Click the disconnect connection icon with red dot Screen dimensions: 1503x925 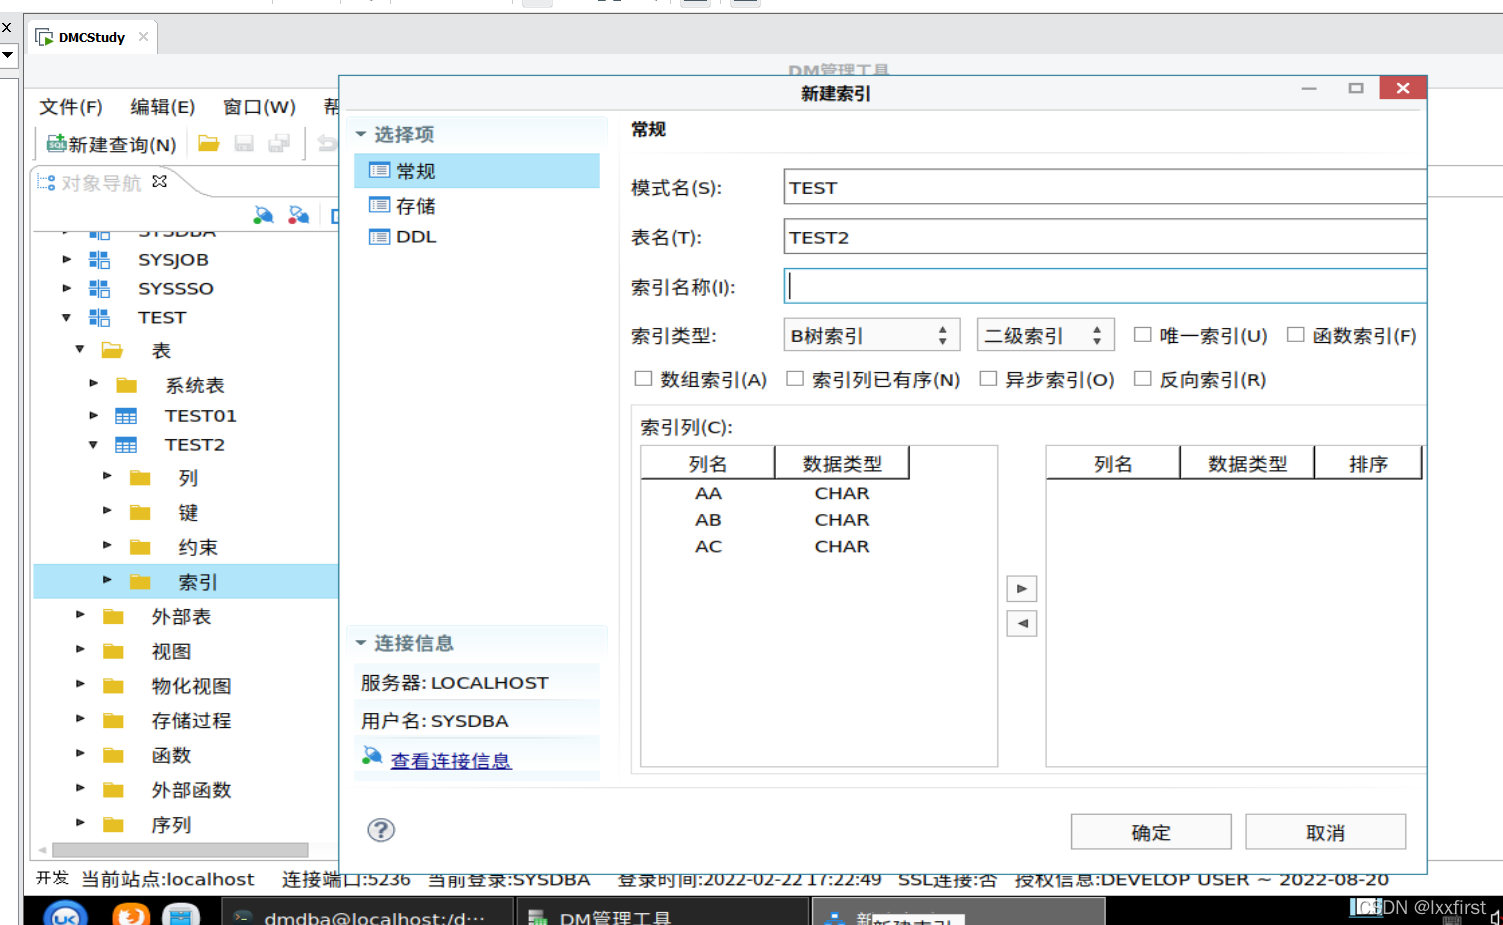pos(299,214)
